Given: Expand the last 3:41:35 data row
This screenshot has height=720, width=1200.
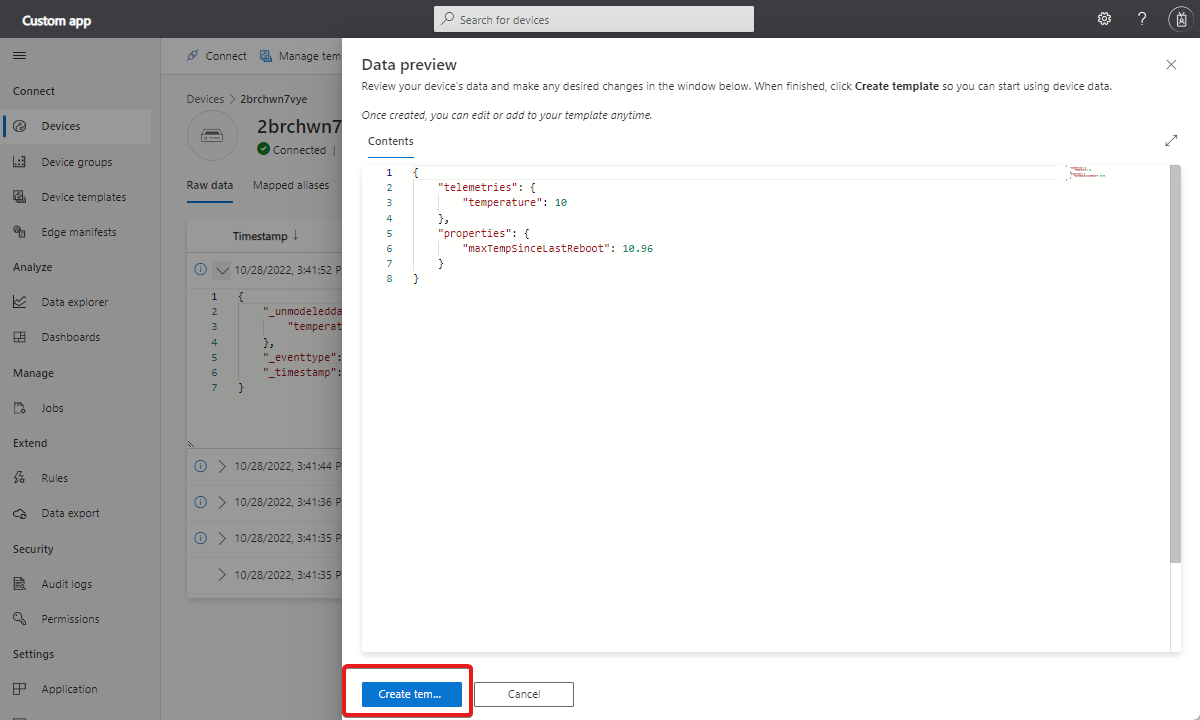Looking at the screenshot, I should [x=222, y=575].
